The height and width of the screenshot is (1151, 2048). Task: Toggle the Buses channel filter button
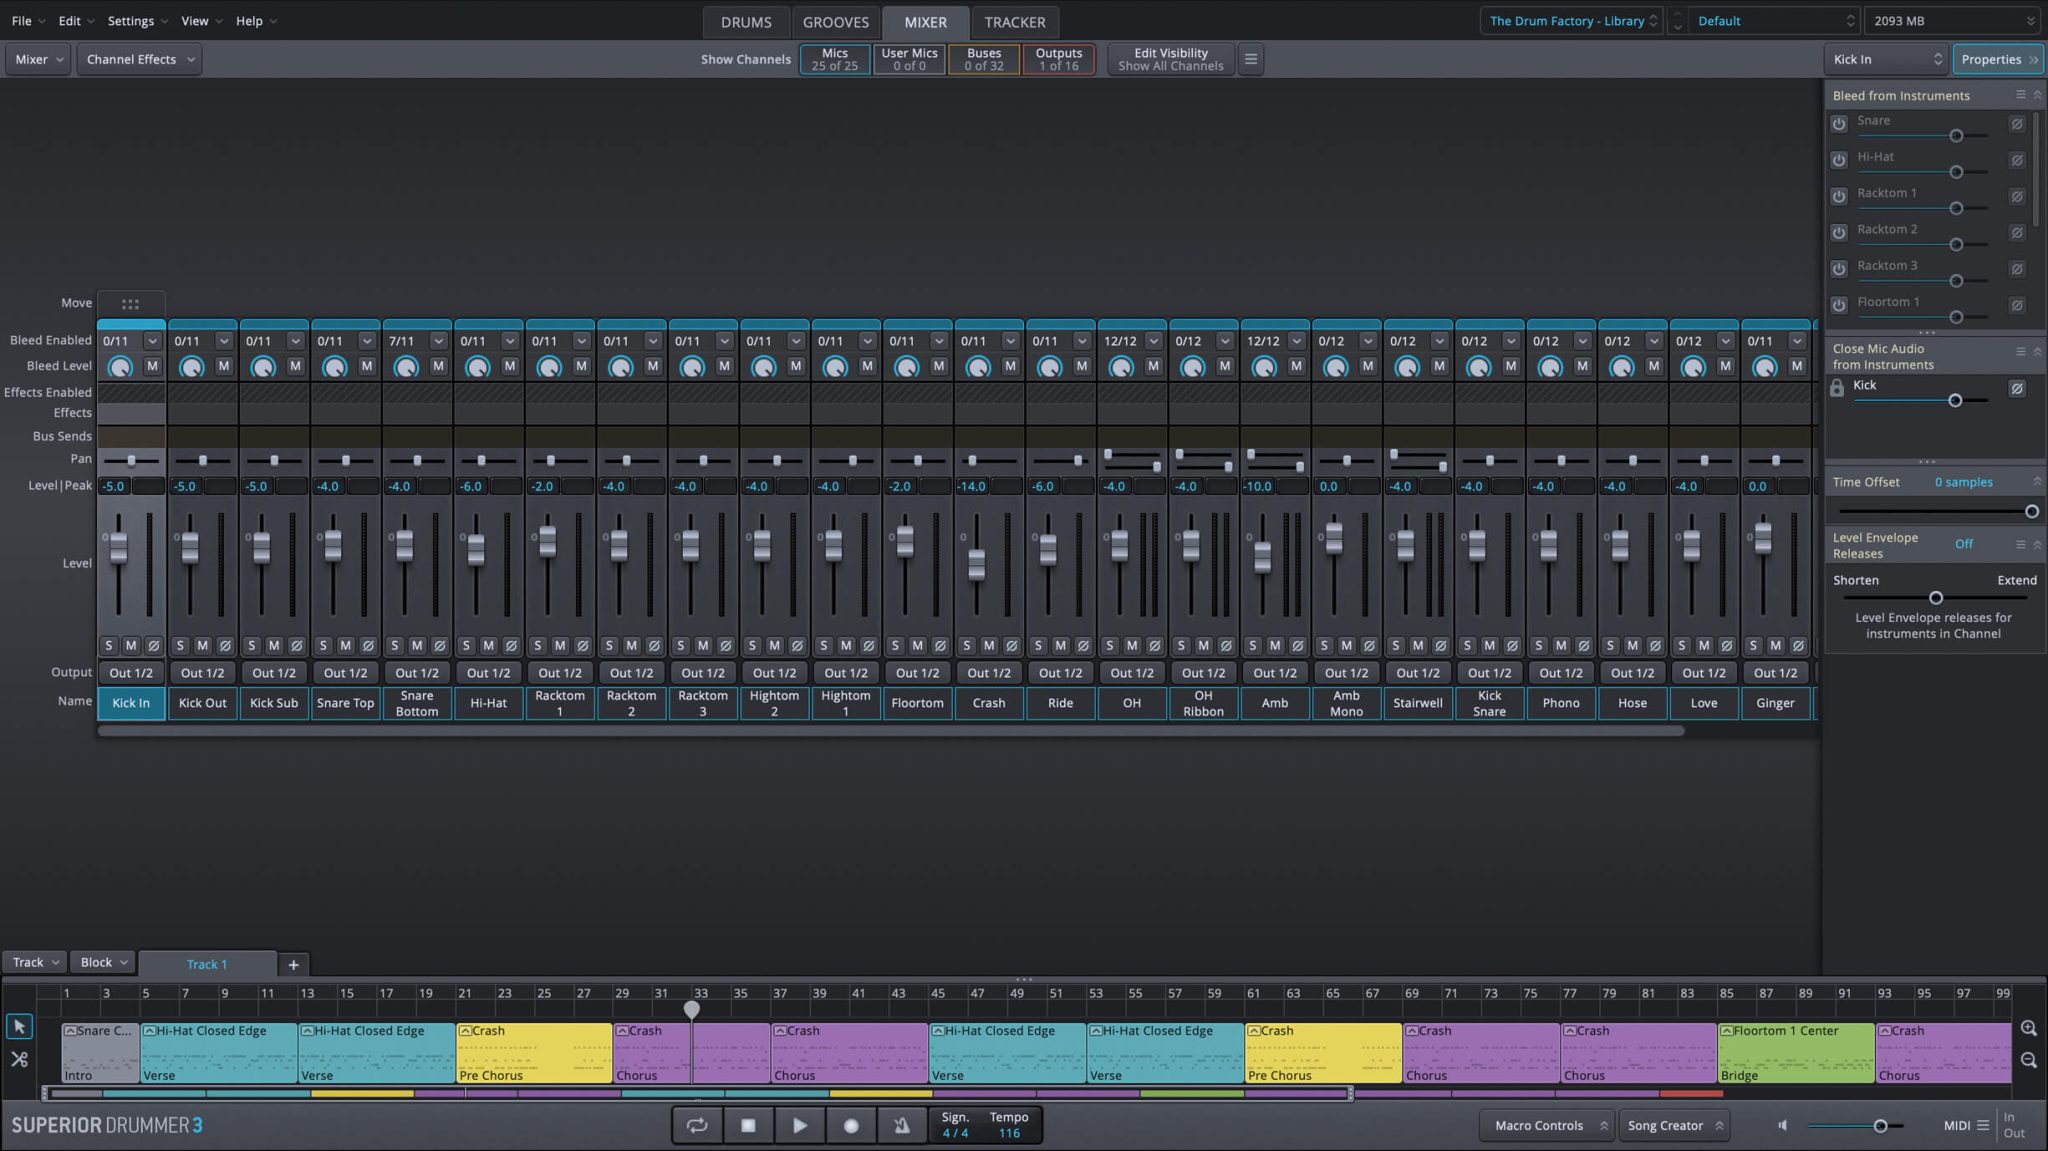click(x=983, y=59)
